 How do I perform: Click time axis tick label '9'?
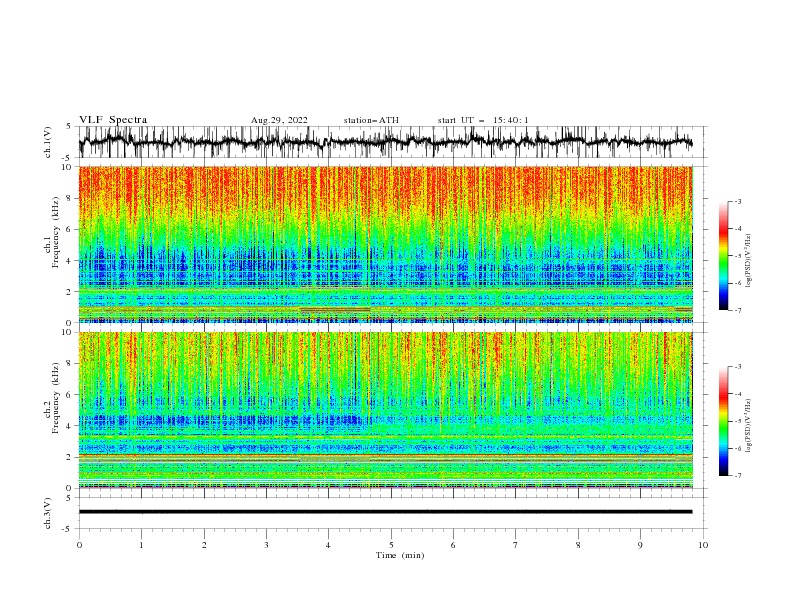[640, 545]
